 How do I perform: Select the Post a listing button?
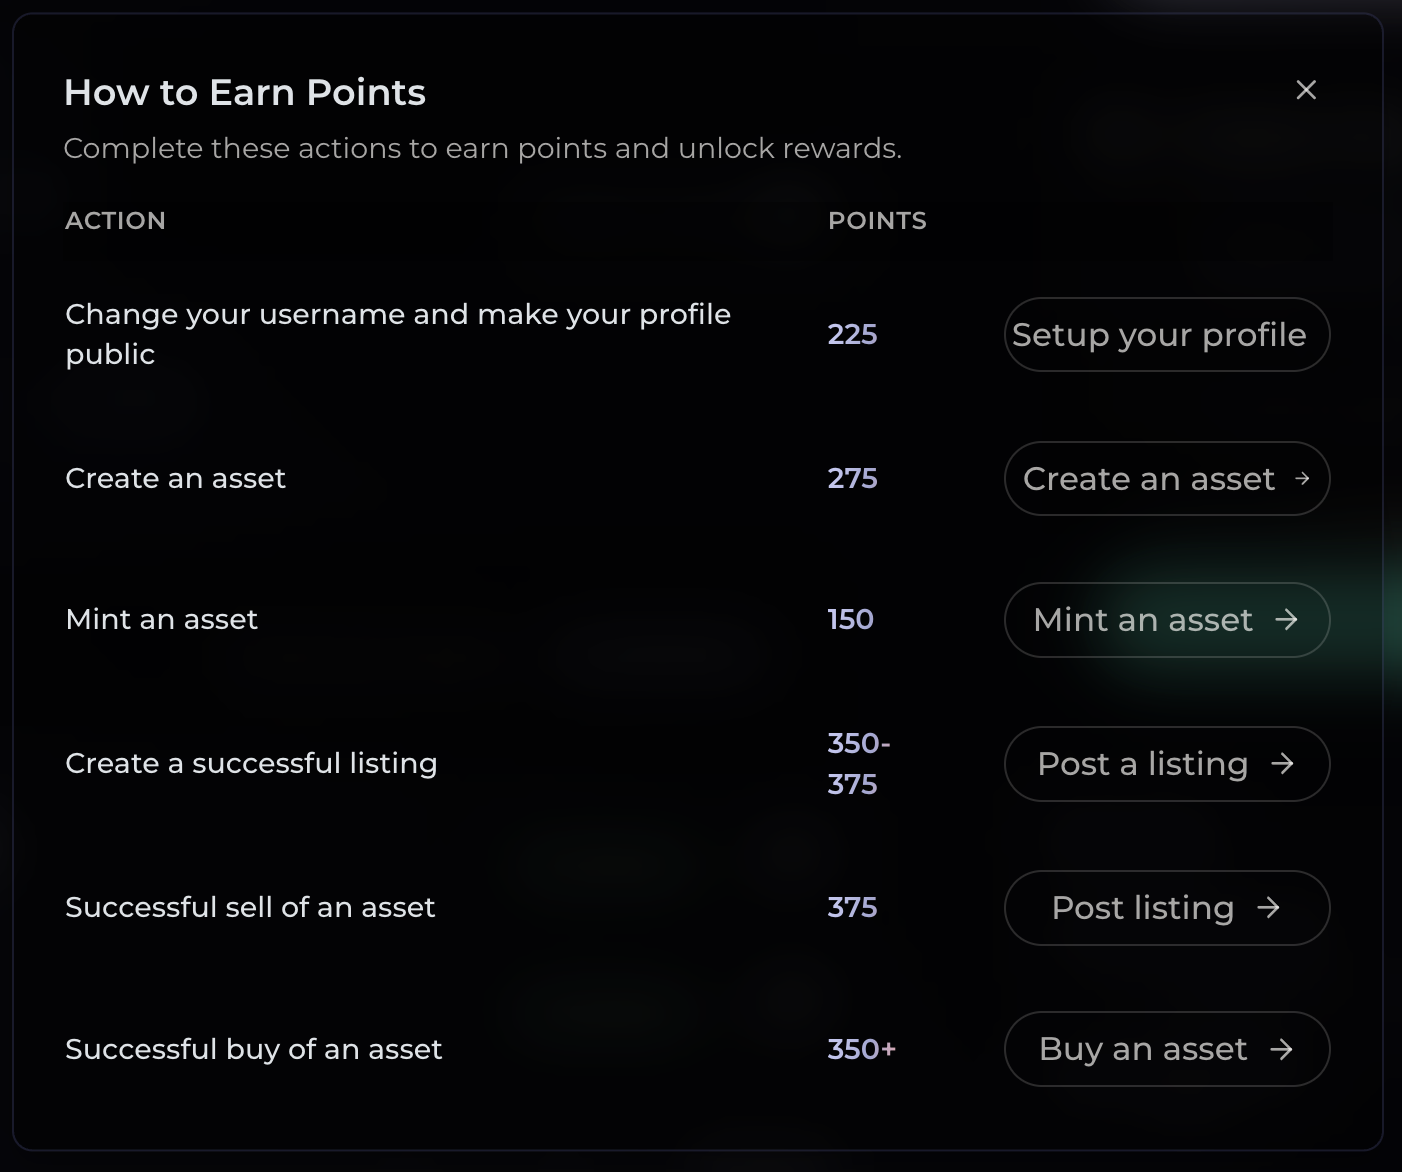1166,764
